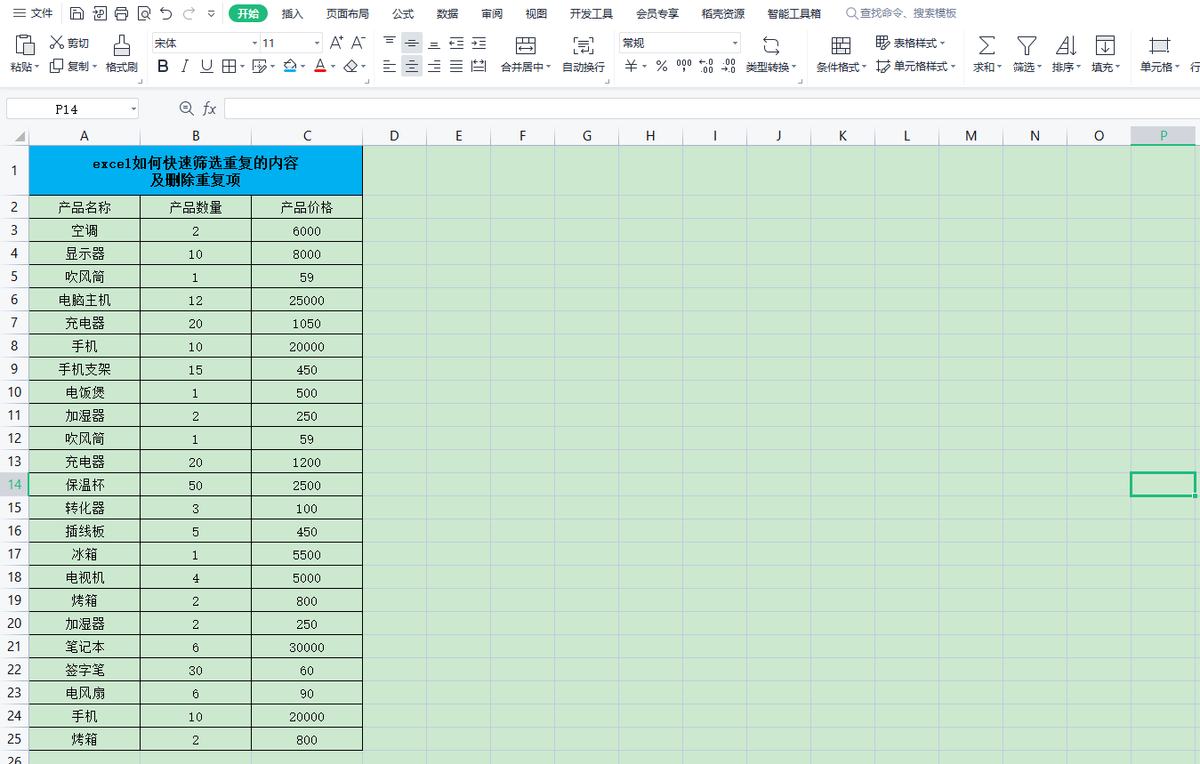Click the Print icon in quick access toolbar
Image resolution: width=1200 pixels, height=764 pixels.
coord(121,14)
